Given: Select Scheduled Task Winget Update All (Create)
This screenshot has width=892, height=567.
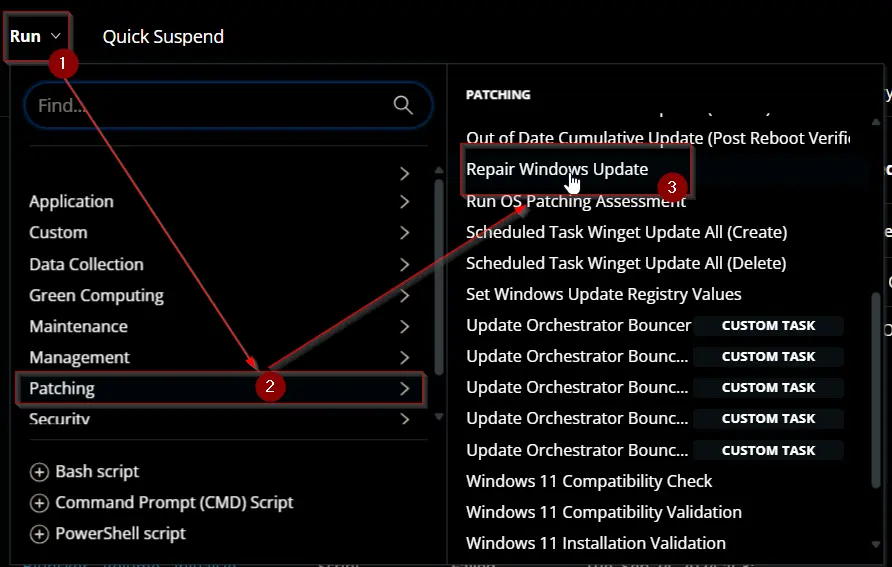Looking at the screenshot, I should coord(626,232).
